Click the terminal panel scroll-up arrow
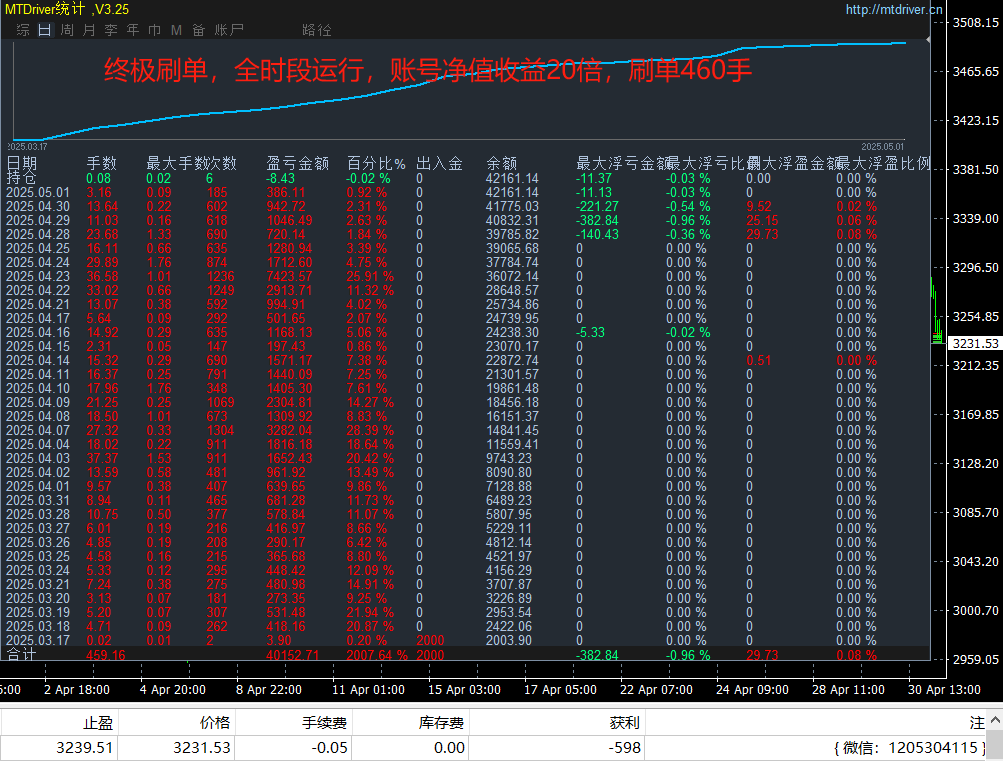The width and height of the screenshot is (1003, 761). coord(995,721)
